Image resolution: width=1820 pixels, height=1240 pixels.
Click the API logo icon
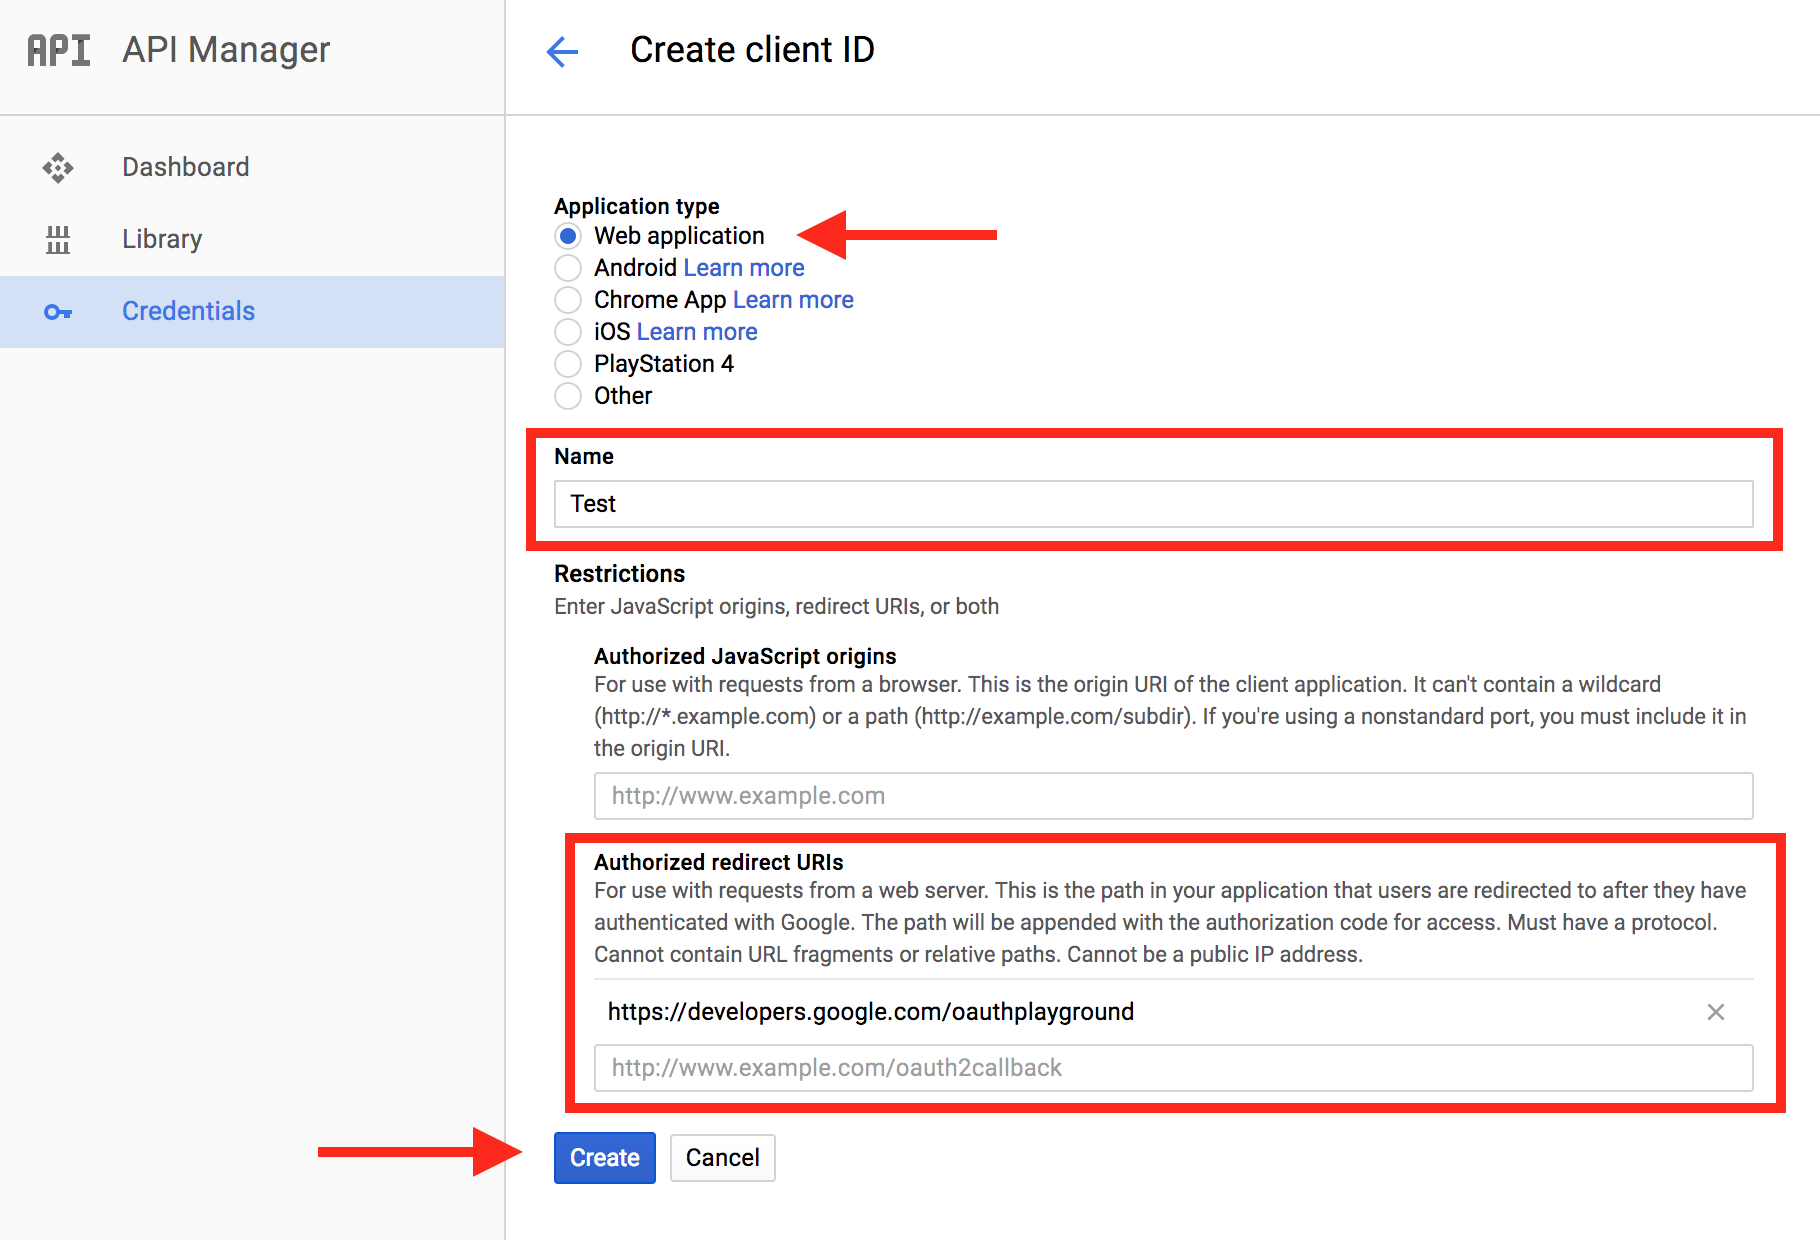tap(59, 50)
